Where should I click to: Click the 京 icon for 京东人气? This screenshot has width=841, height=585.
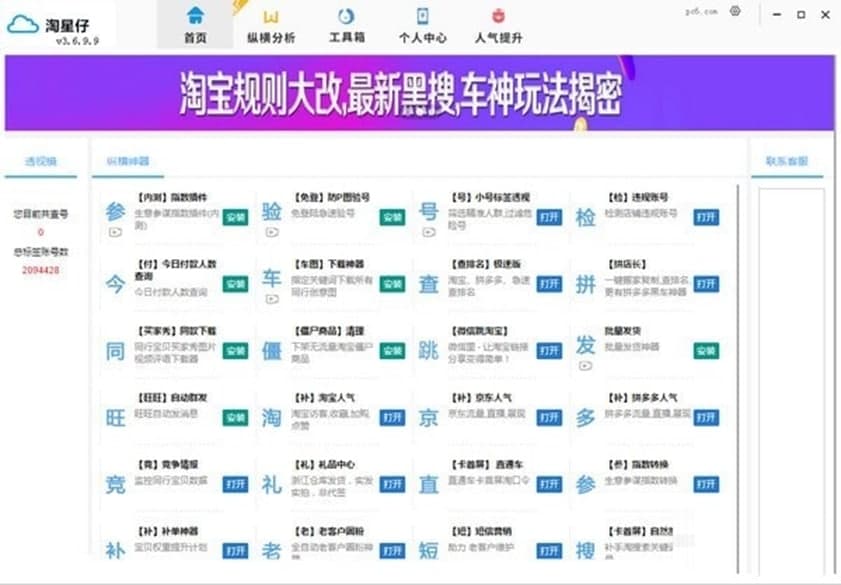(429, 418)
